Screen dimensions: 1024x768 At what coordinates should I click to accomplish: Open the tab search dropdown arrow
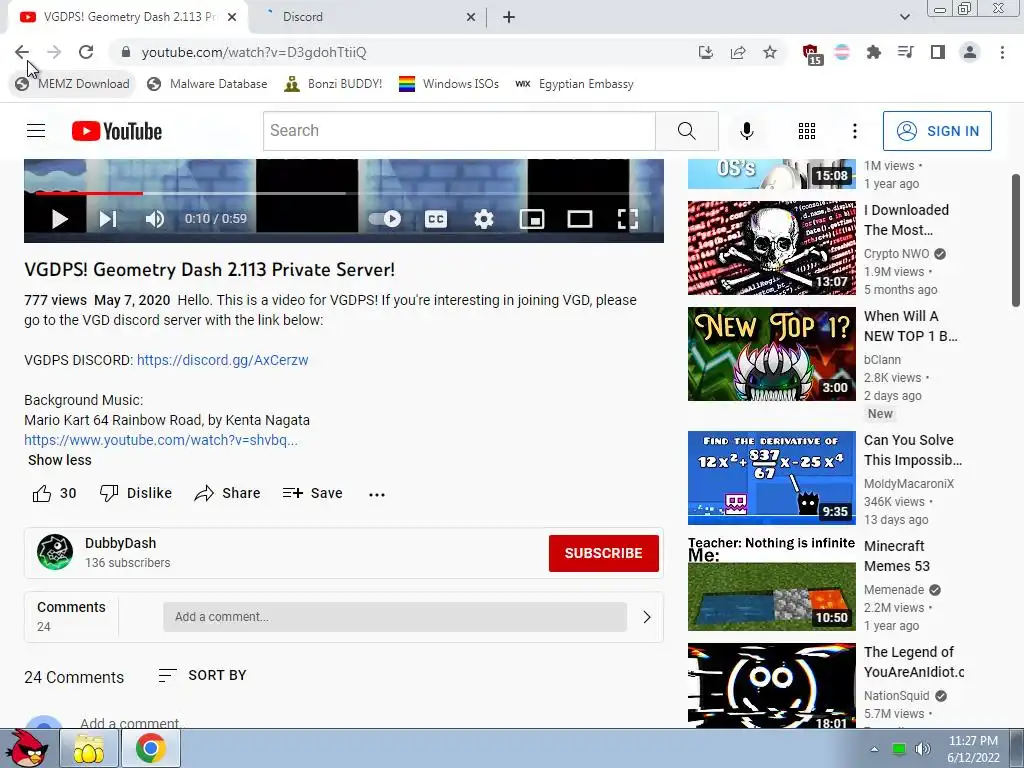pyautogui.click(x=904, y=17)
